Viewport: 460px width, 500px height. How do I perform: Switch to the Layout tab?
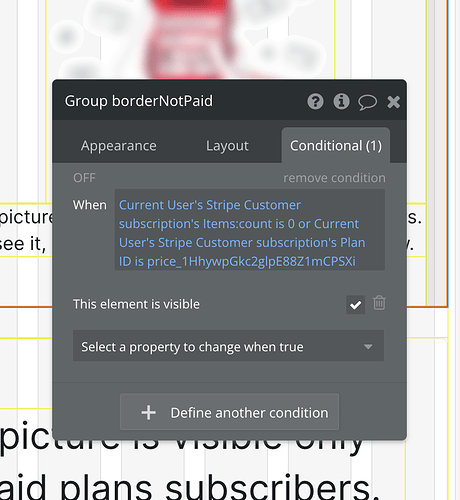point(227,146)
